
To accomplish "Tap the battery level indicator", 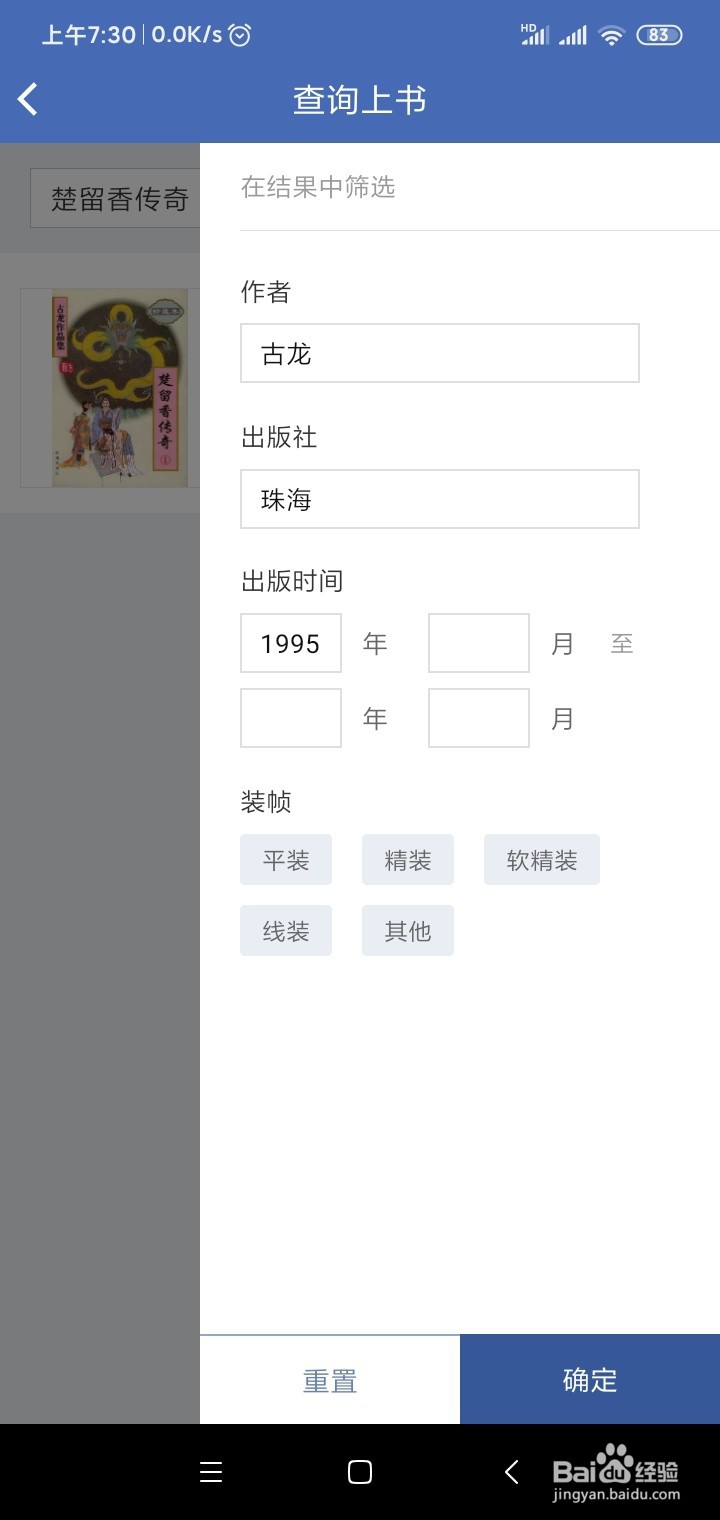I will (x=659, y=35).
